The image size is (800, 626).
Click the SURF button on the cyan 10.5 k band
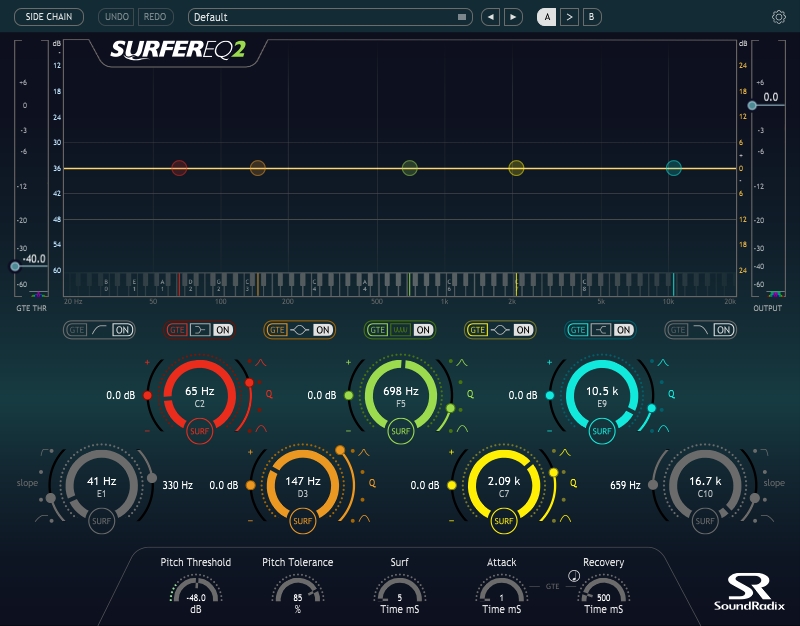tap(602, 431)
